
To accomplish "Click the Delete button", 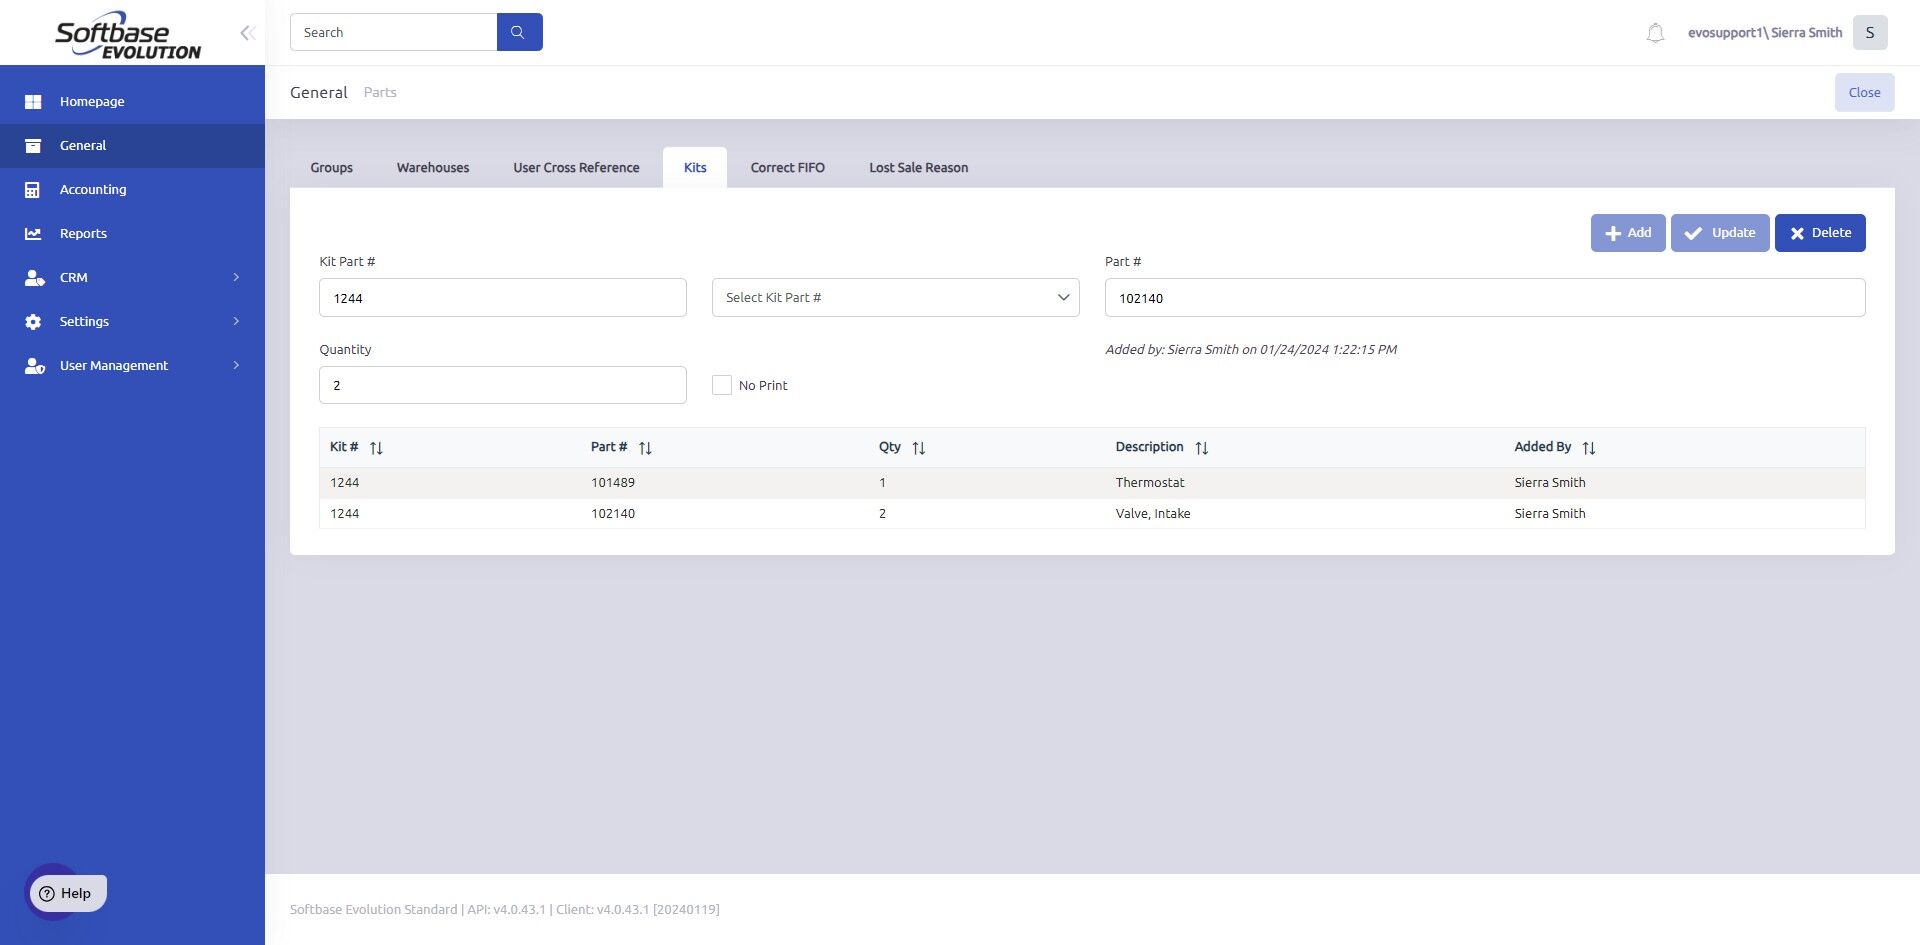I will click(x=1820, y=233).
